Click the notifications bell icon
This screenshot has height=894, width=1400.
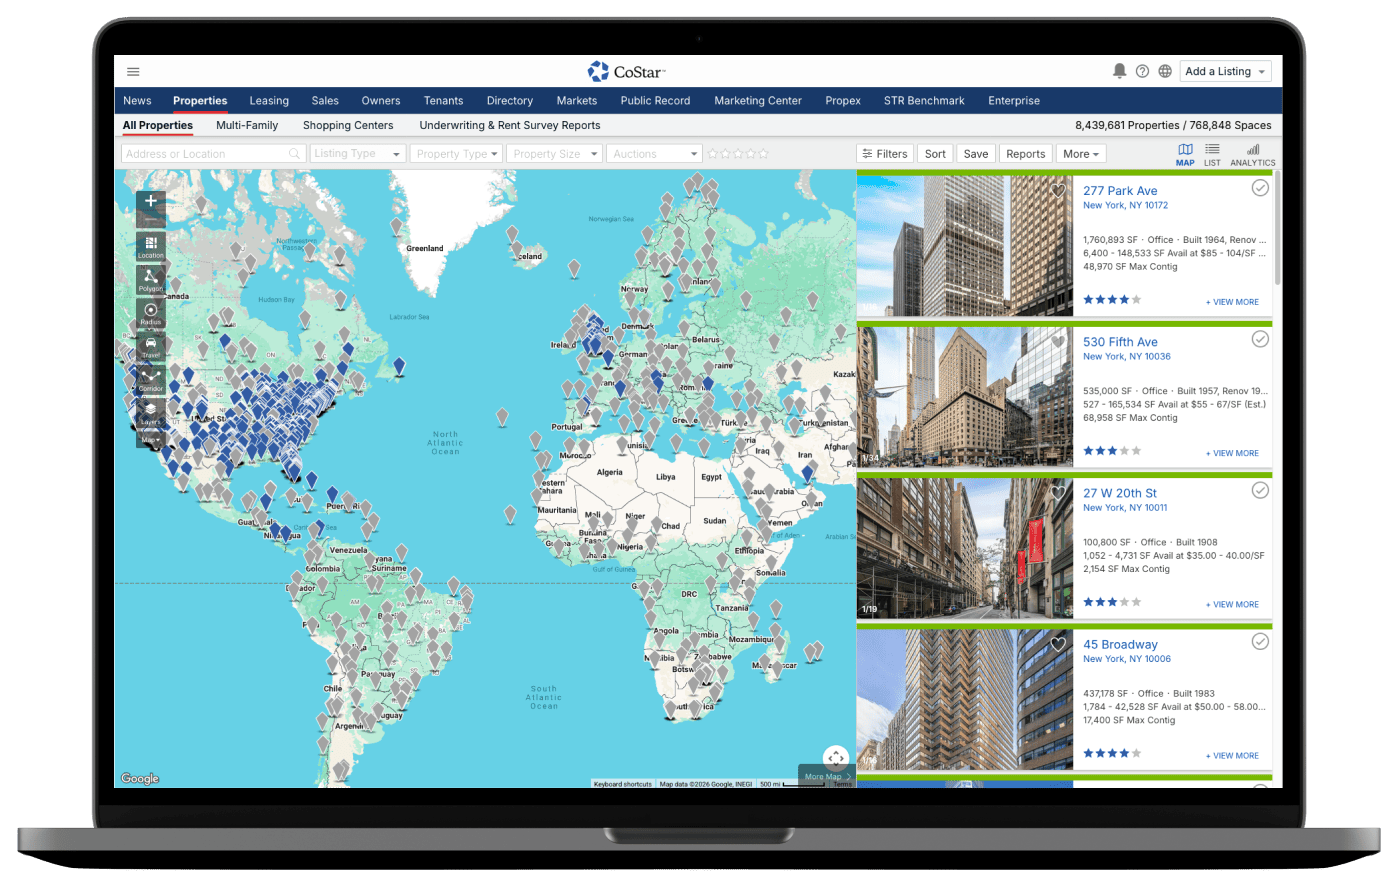pyautogui.click(x=1119, y=71)
